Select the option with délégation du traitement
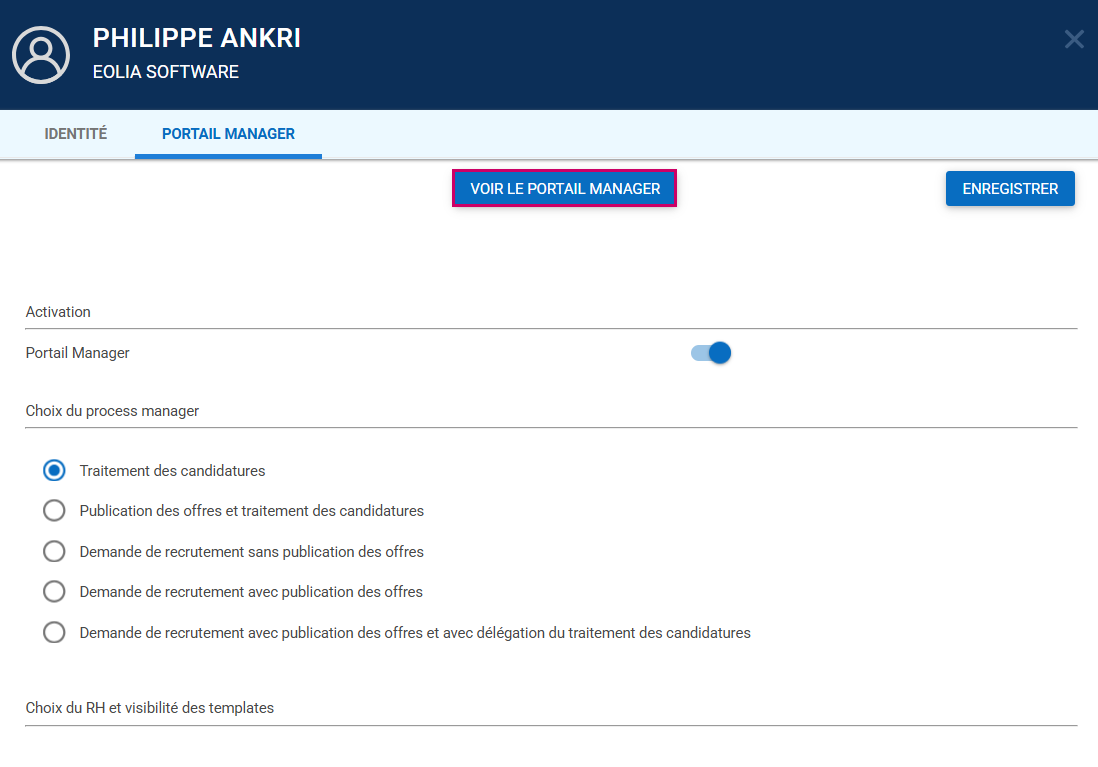 point(54,633)
